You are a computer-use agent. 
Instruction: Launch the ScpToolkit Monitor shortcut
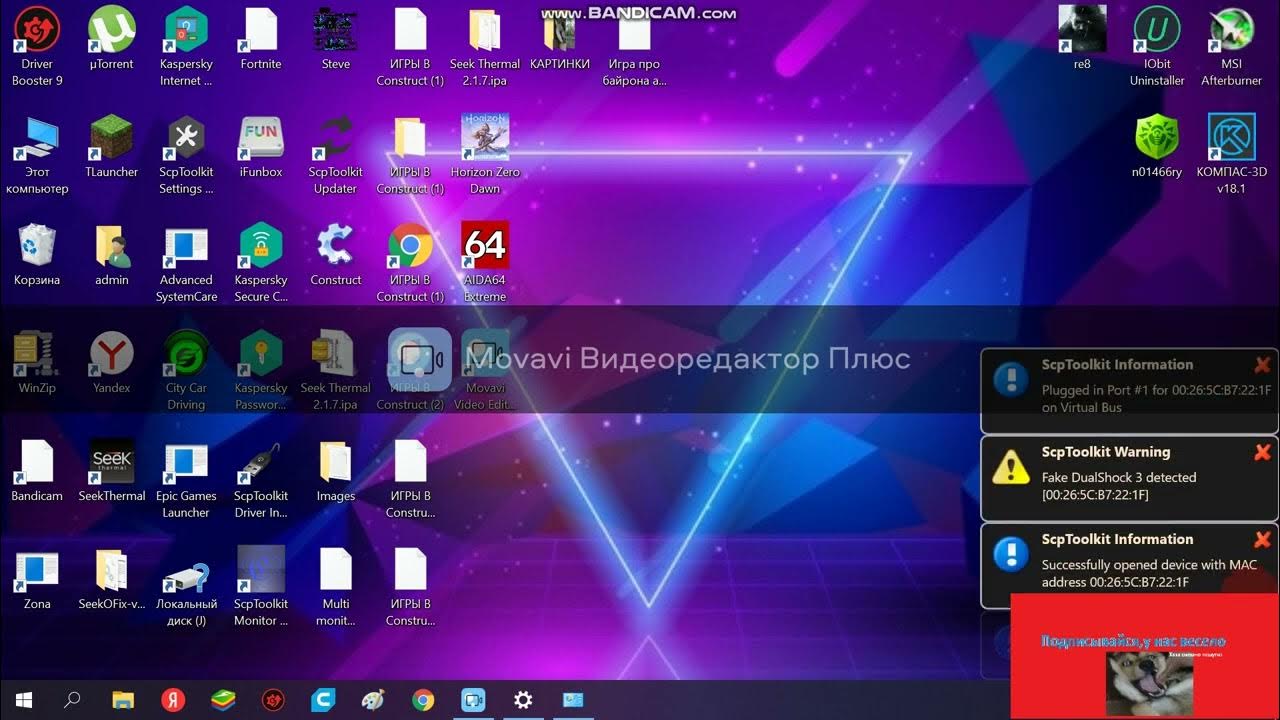pos(261,570)
